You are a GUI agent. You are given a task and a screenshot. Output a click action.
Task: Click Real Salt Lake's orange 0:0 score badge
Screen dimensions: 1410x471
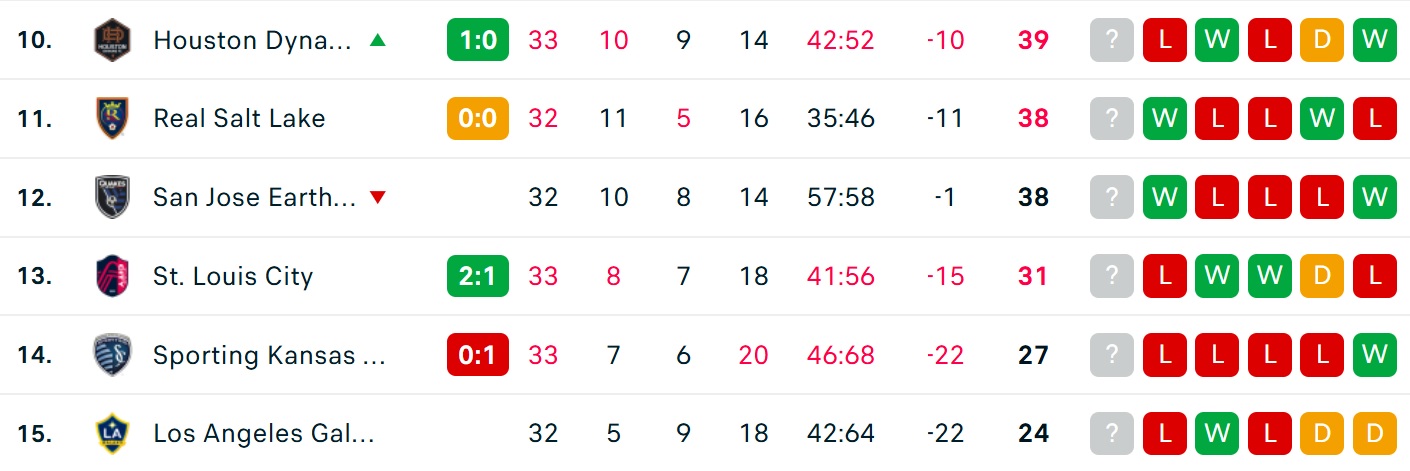478,118
